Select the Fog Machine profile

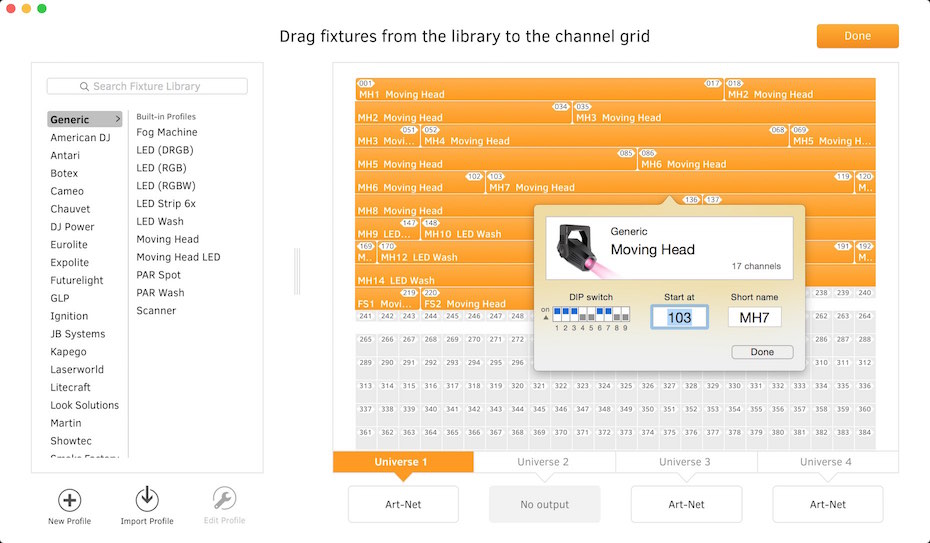pos(167,132)
